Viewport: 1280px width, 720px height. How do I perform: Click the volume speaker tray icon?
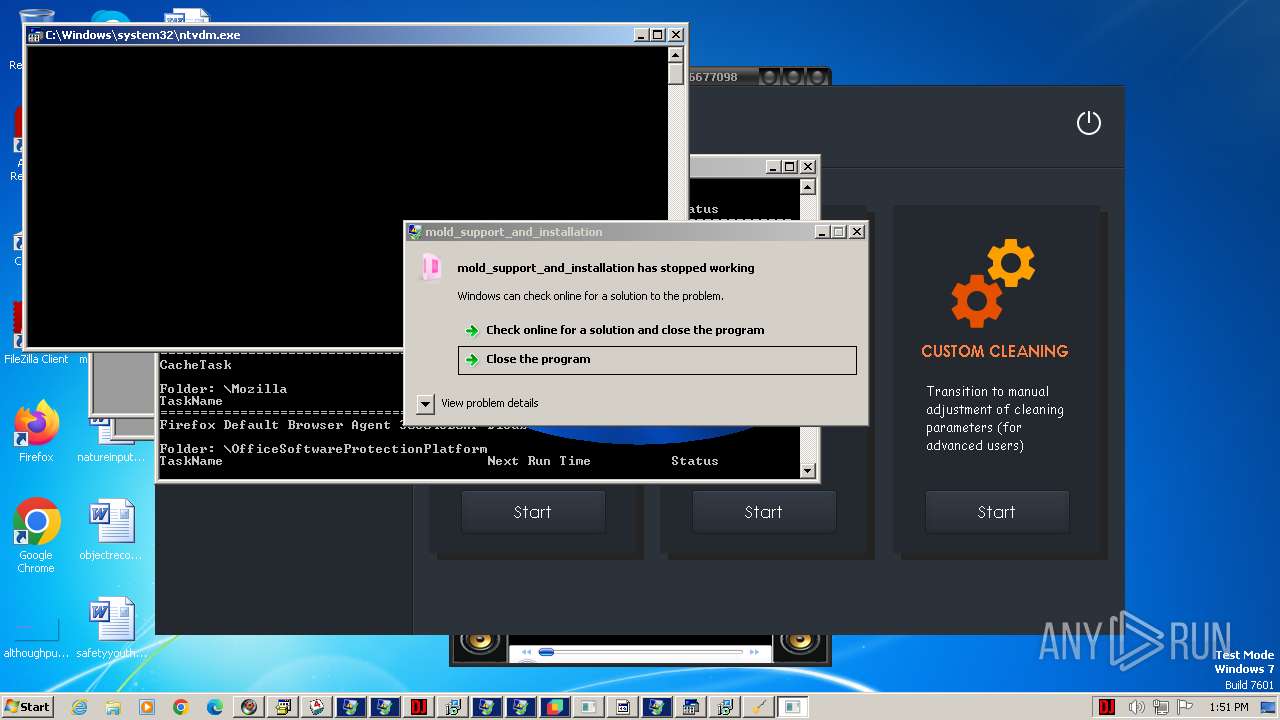[x=1137, y=707]
